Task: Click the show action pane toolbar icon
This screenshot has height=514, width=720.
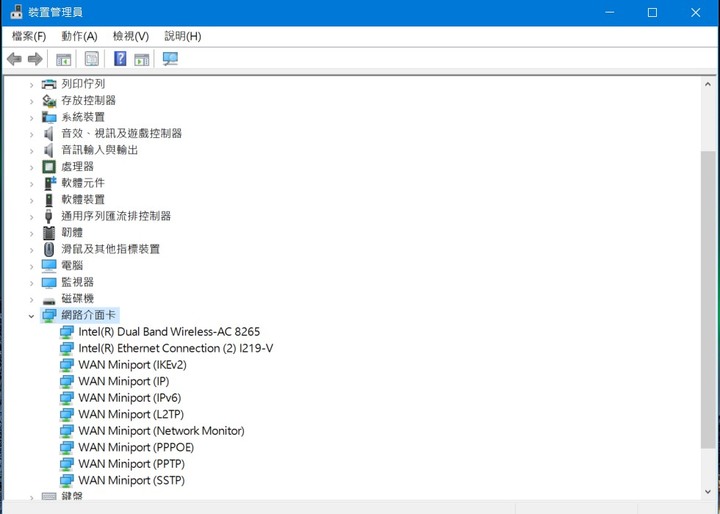Action: [141, 59]
